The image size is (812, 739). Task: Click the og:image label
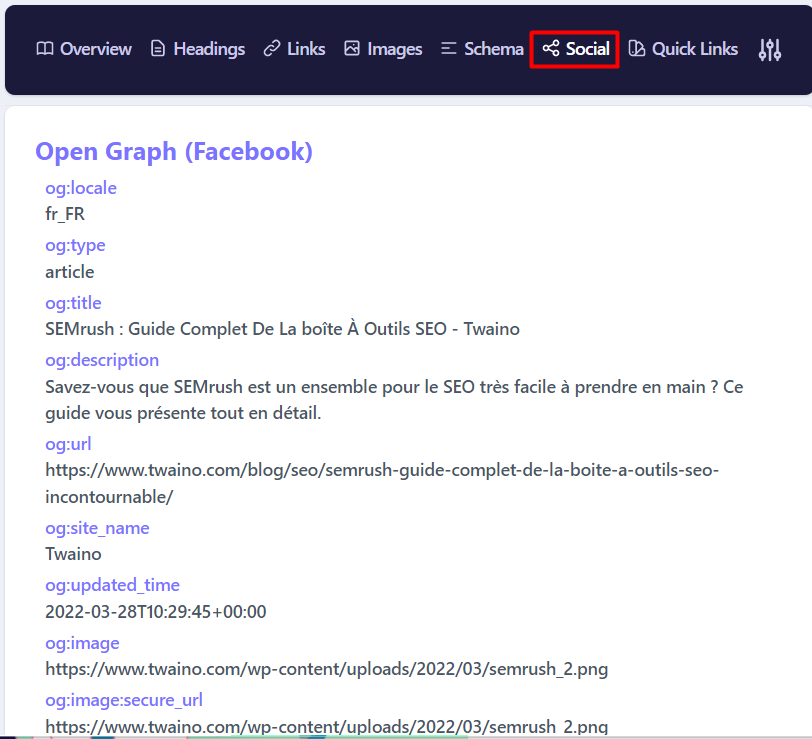point(82,643)
